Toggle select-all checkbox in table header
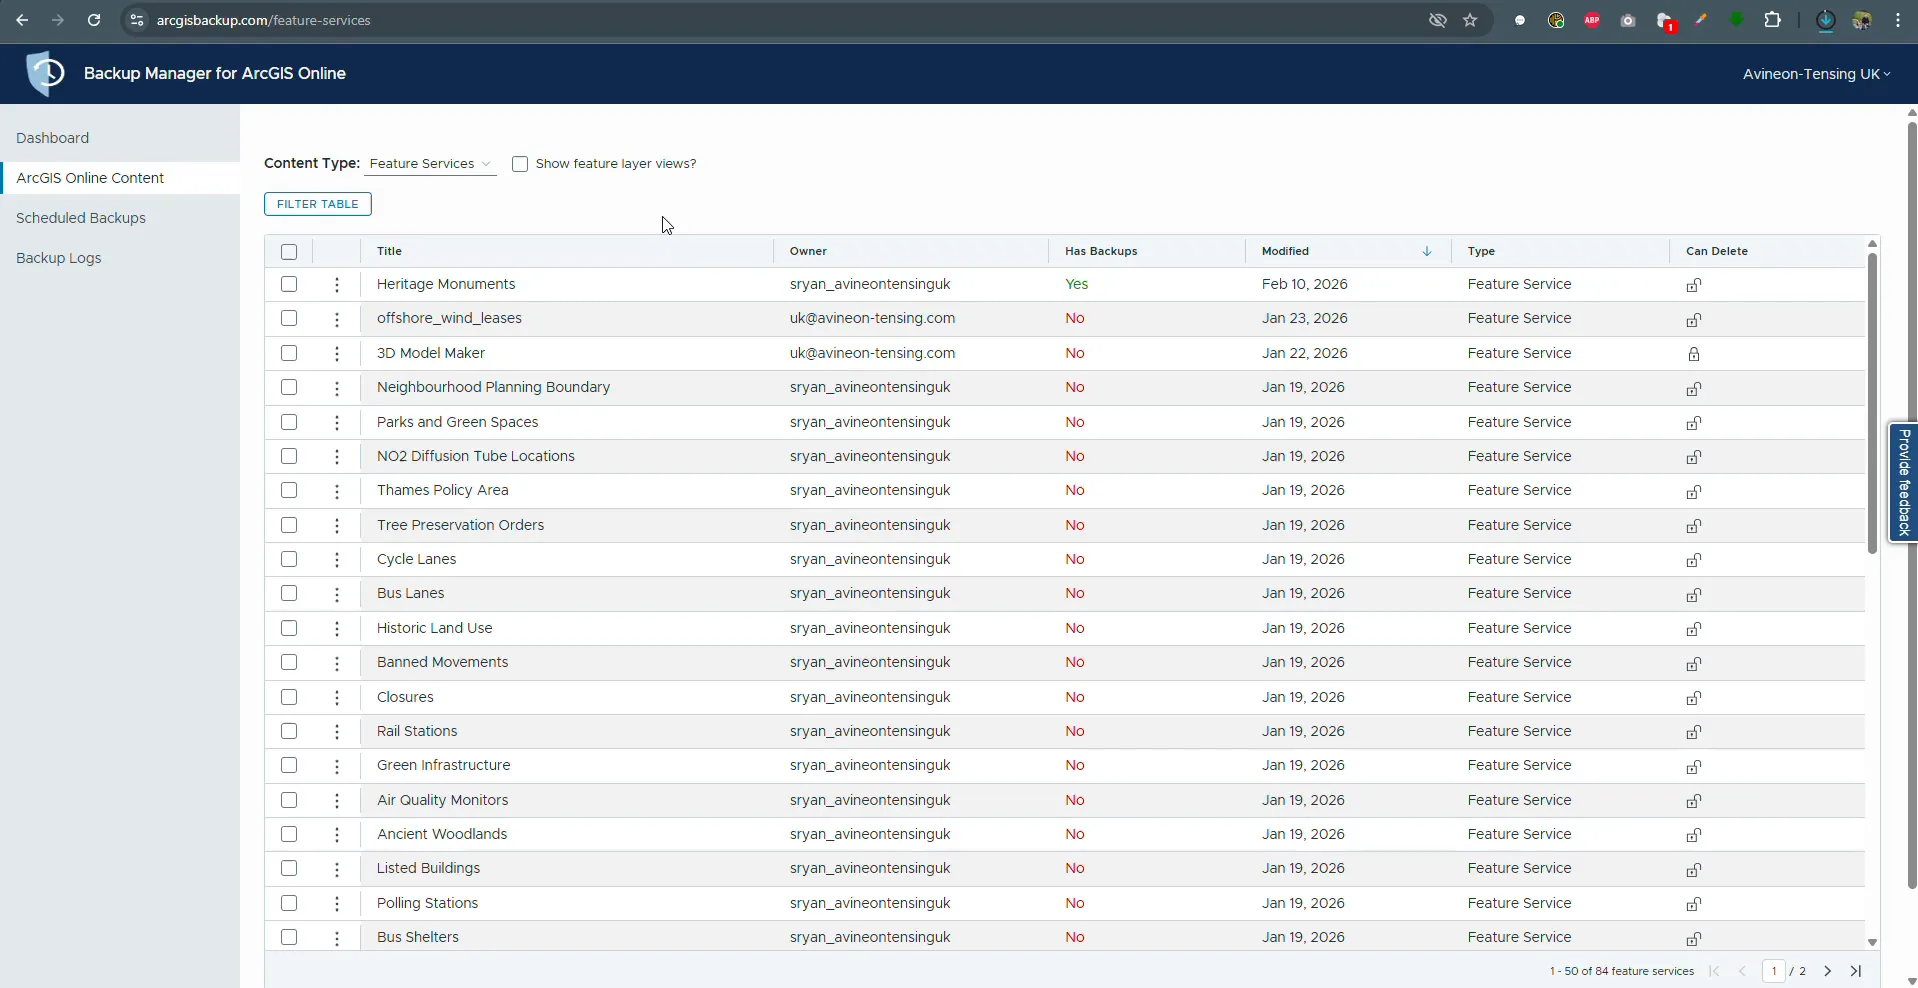This screenshot has height=988, width=1918. pos(289,252)
